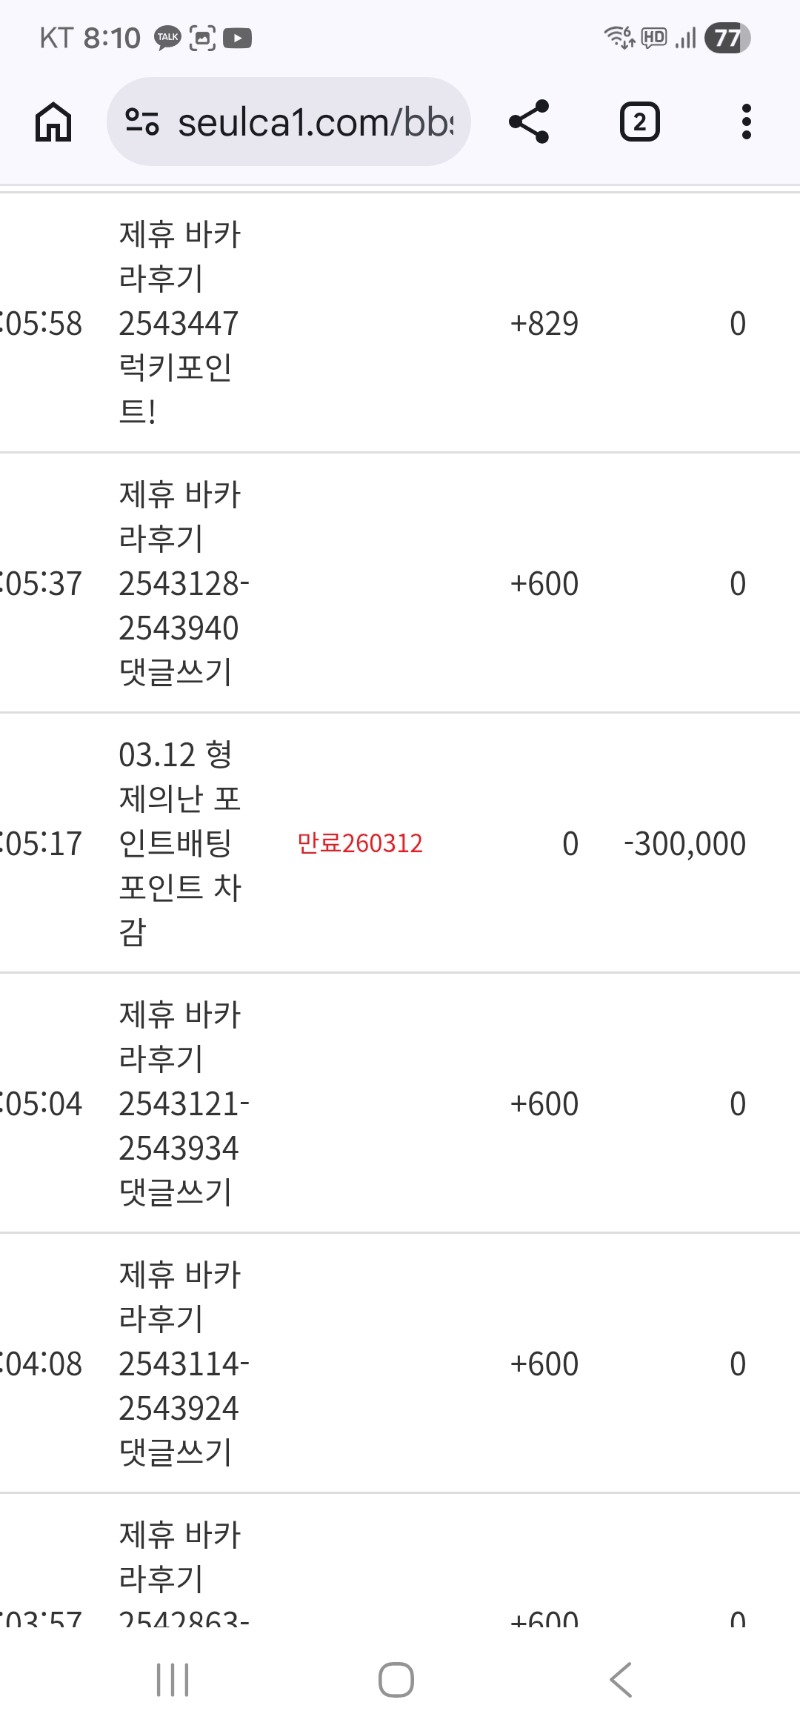Tap the KakaoTalk notification icon
The height and width of the screenshot is (1734, 800).
pos(167,38)
